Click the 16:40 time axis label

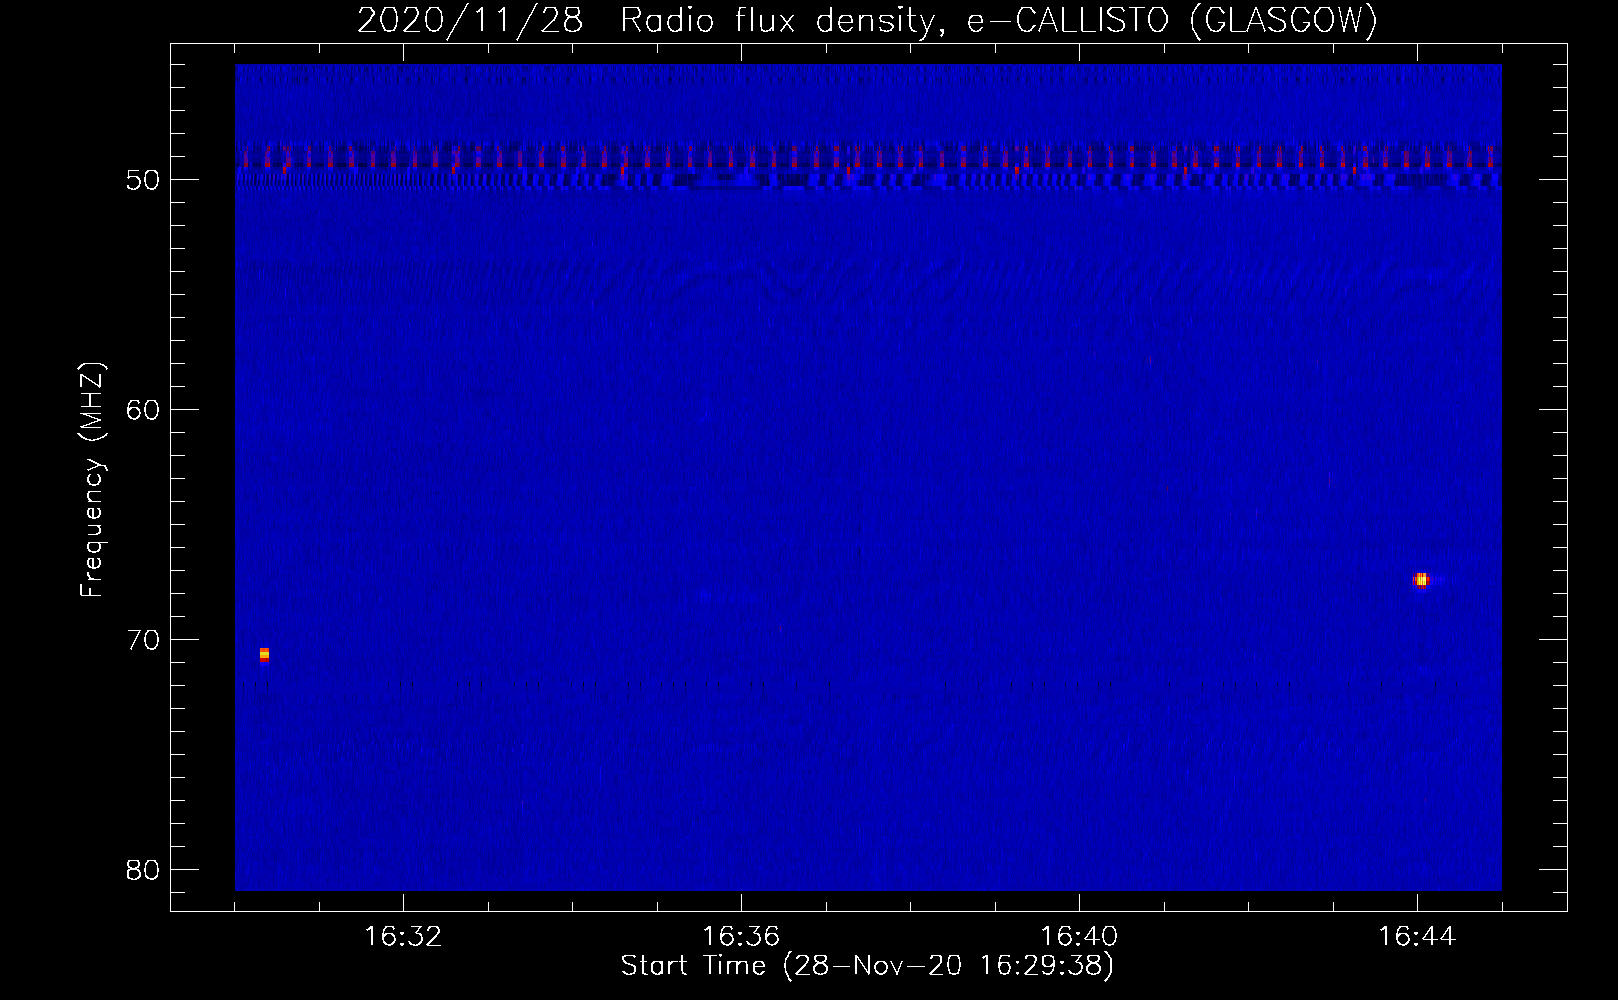pyautogui.click(x=1079, y=937)
